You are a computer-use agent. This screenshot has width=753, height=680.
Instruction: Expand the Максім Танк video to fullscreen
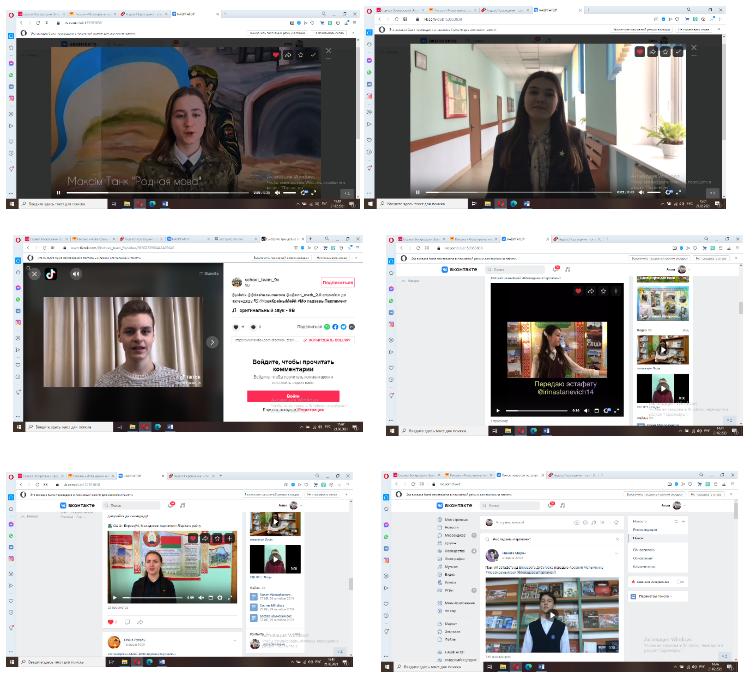click(x=314, y=193)
